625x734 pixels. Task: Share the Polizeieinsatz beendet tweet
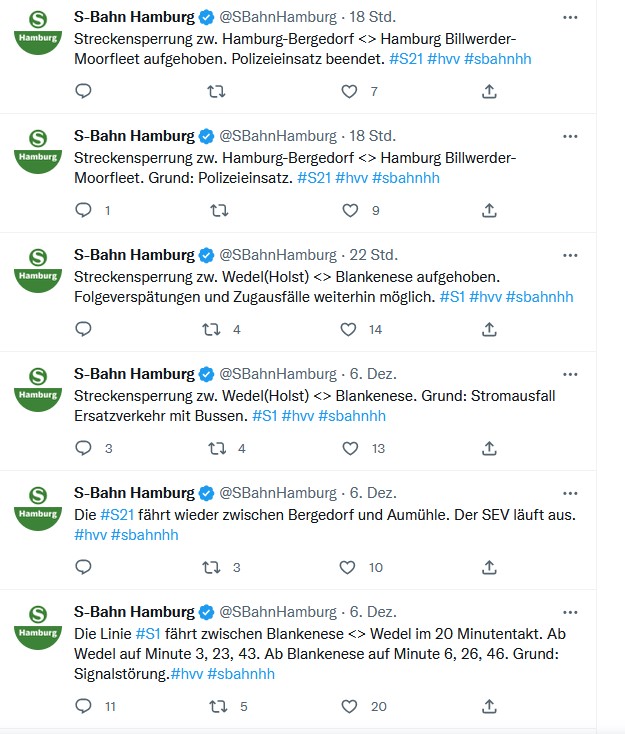pos(489,91)
